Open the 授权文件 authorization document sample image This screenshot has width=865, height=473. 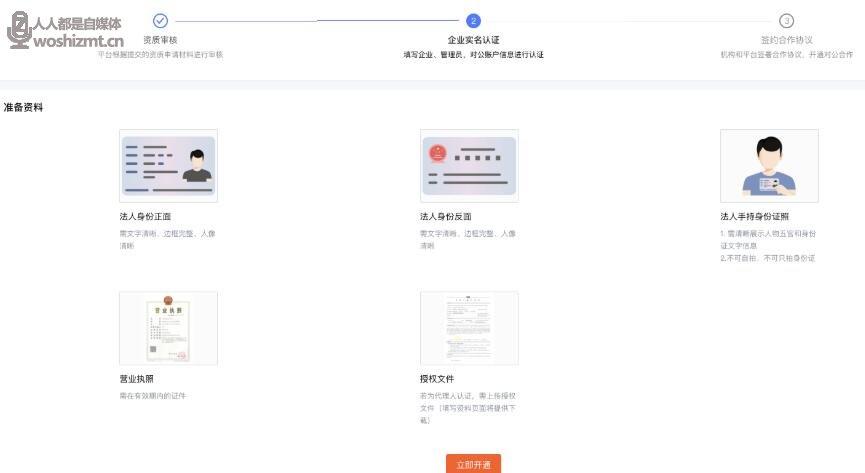click(469, 328)
